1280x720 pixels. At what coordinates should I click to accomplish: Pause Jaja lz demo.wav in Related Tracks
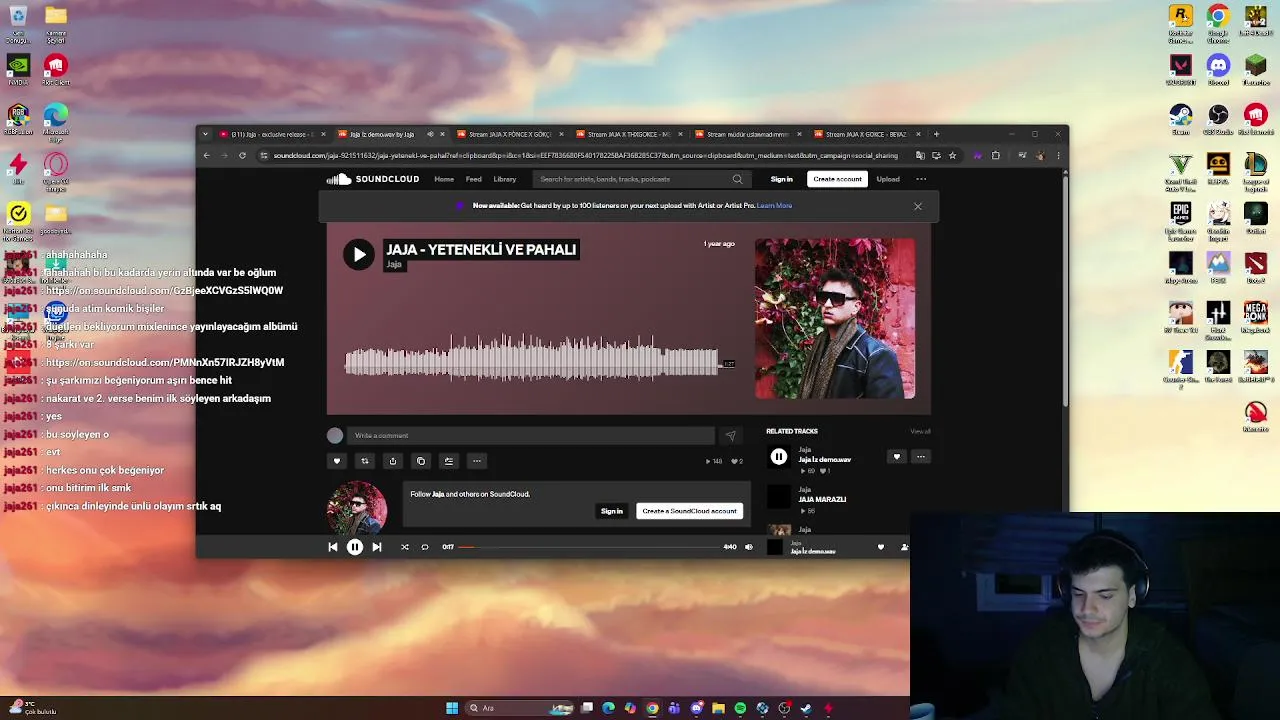coord(779,457)
